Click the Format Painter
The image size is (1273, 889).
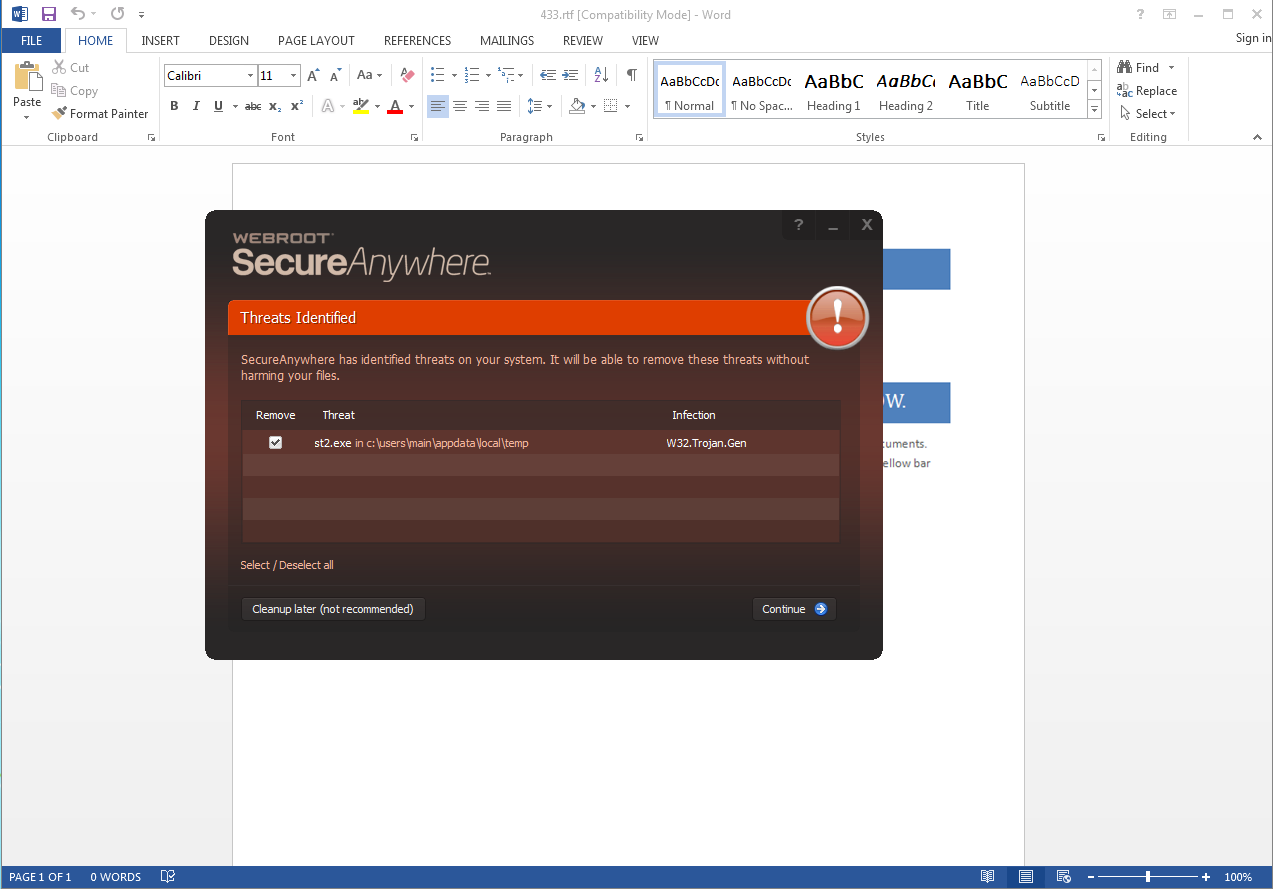pos(100,114)
